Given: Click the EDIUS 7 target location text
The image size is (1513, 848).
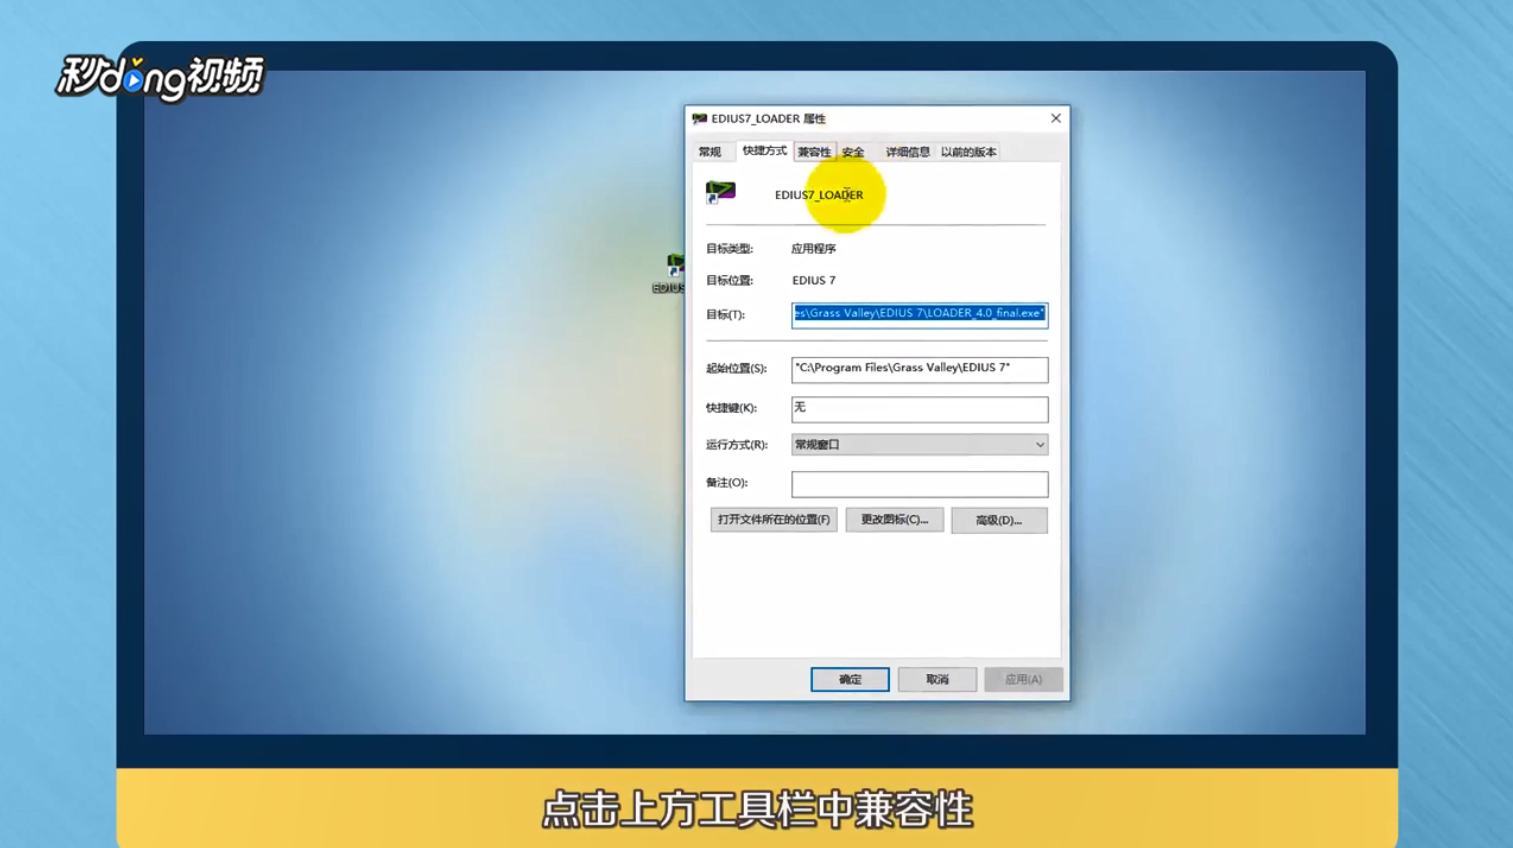Looking at the screenshot, I should (814, 281).
